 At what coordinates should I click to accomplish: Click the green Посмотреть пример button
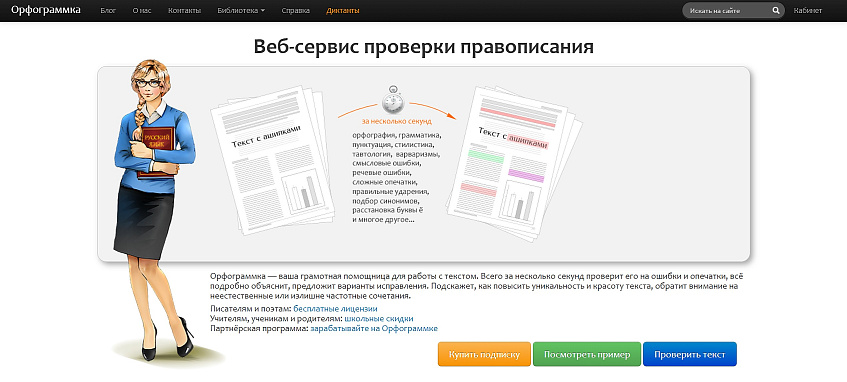tap(587, 354)
